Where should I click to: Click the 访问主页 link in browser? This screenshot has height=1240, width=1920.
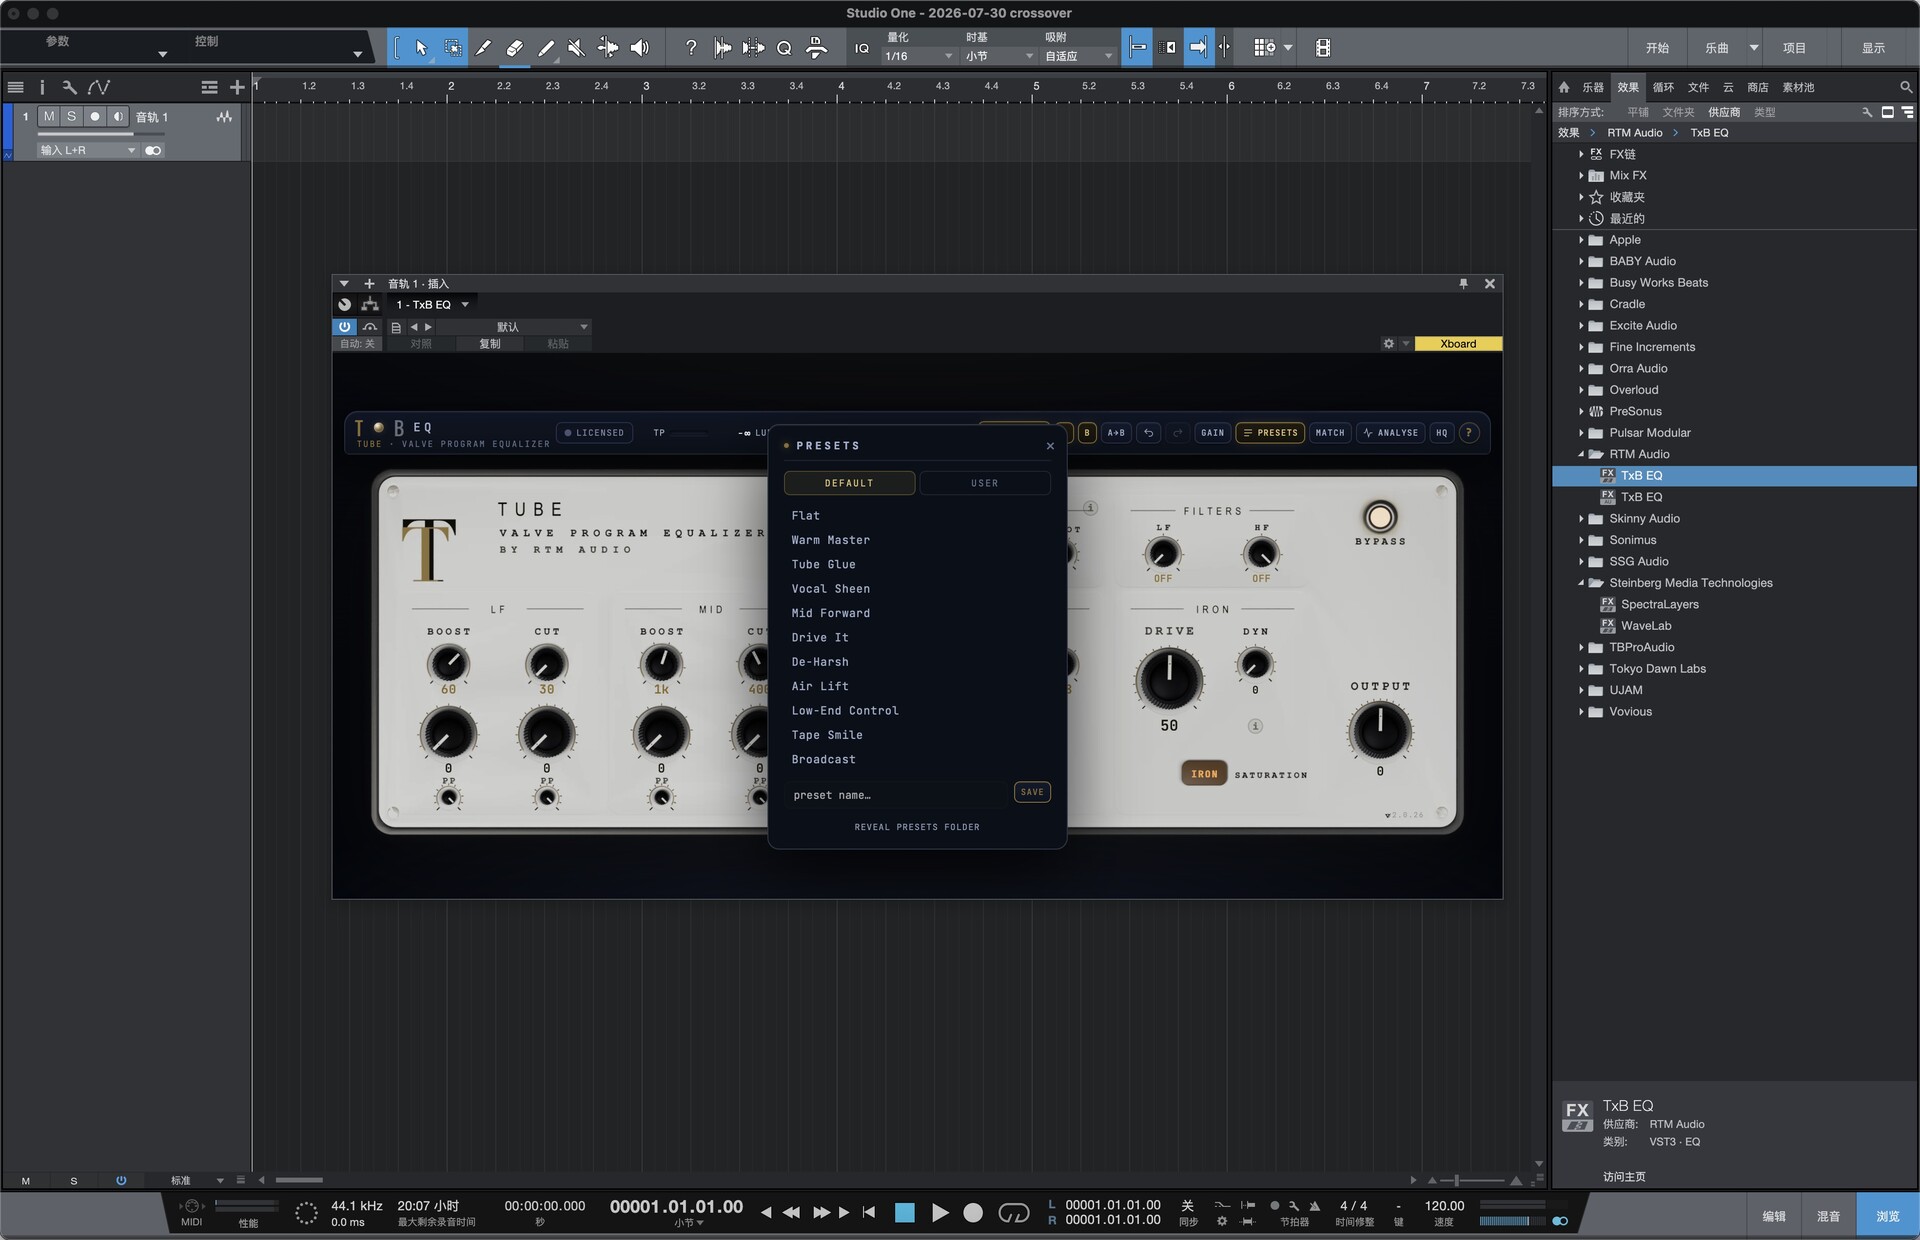click(x=1624, y=1177)
